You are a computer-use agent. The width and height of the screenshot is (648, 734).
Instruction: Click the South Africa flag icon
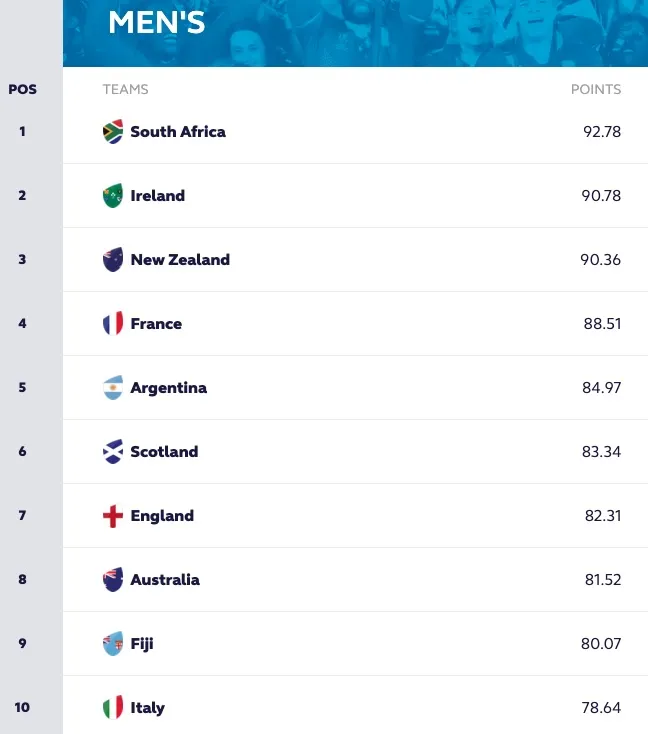coord(113,132)
